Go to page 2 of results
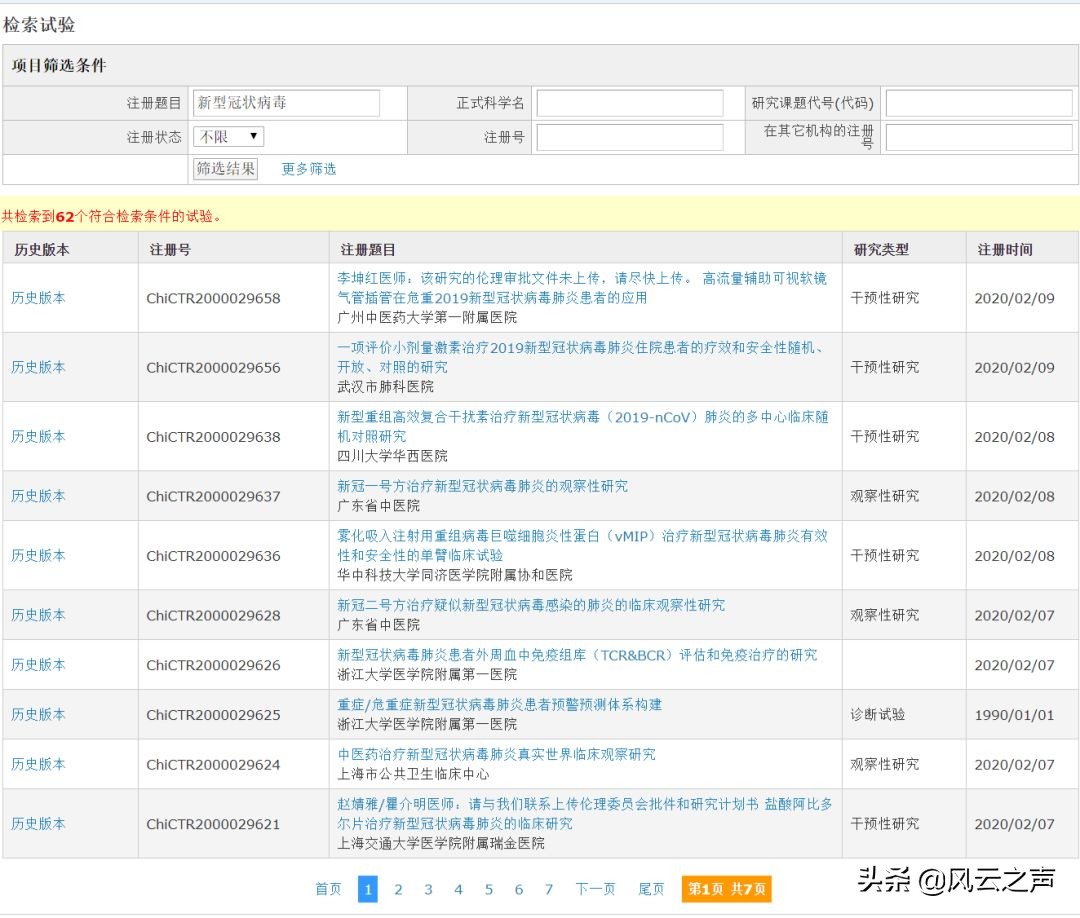The height and width of the screenshot is (918, 1080). click(x=398, y=888)
